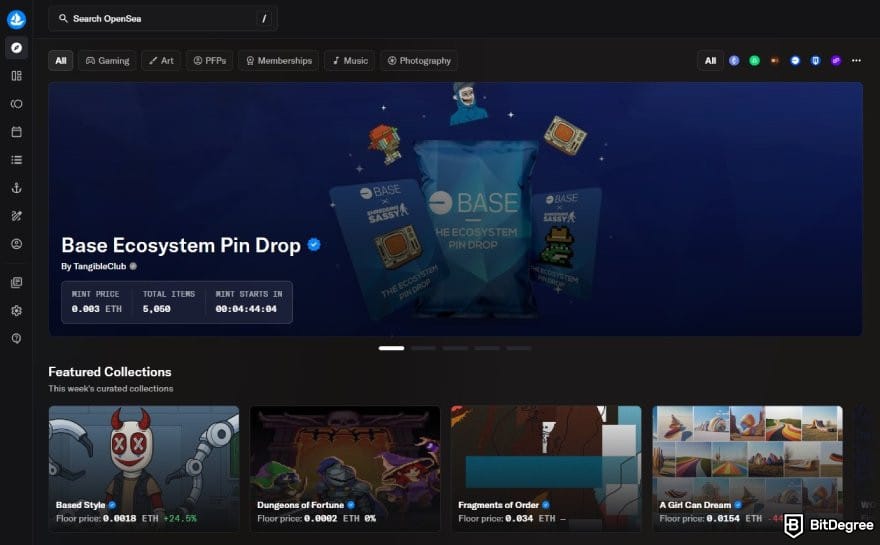Open the Fragments of Order collection card
The height and width of the screenshot is (545, 880).
pyautogui.click(x=546, y=468)
